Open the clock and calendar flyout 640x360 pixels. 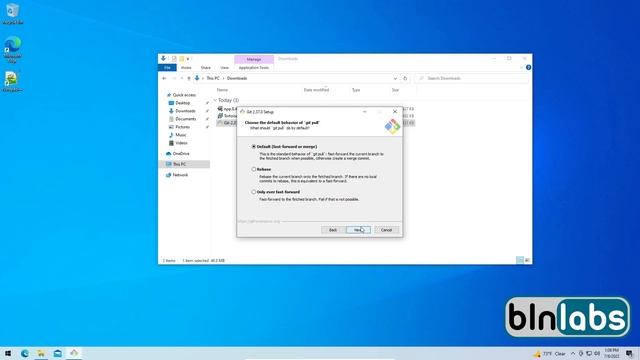(611, 353)
